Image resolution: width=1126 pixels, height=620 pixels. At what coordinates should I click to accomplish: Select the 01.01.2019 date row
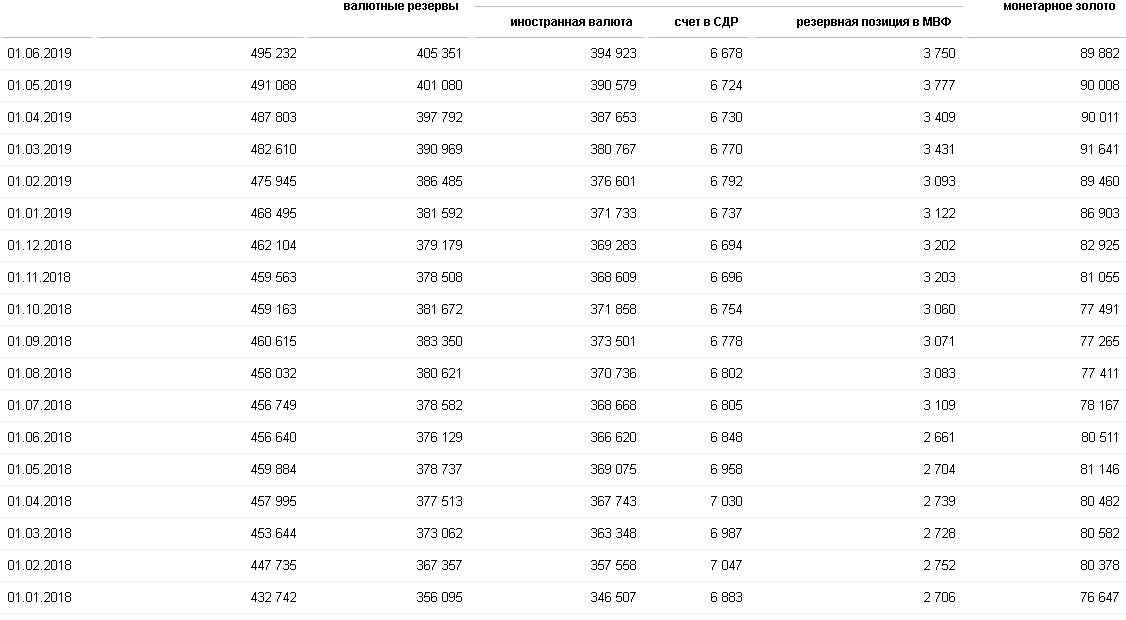point(39,214)
